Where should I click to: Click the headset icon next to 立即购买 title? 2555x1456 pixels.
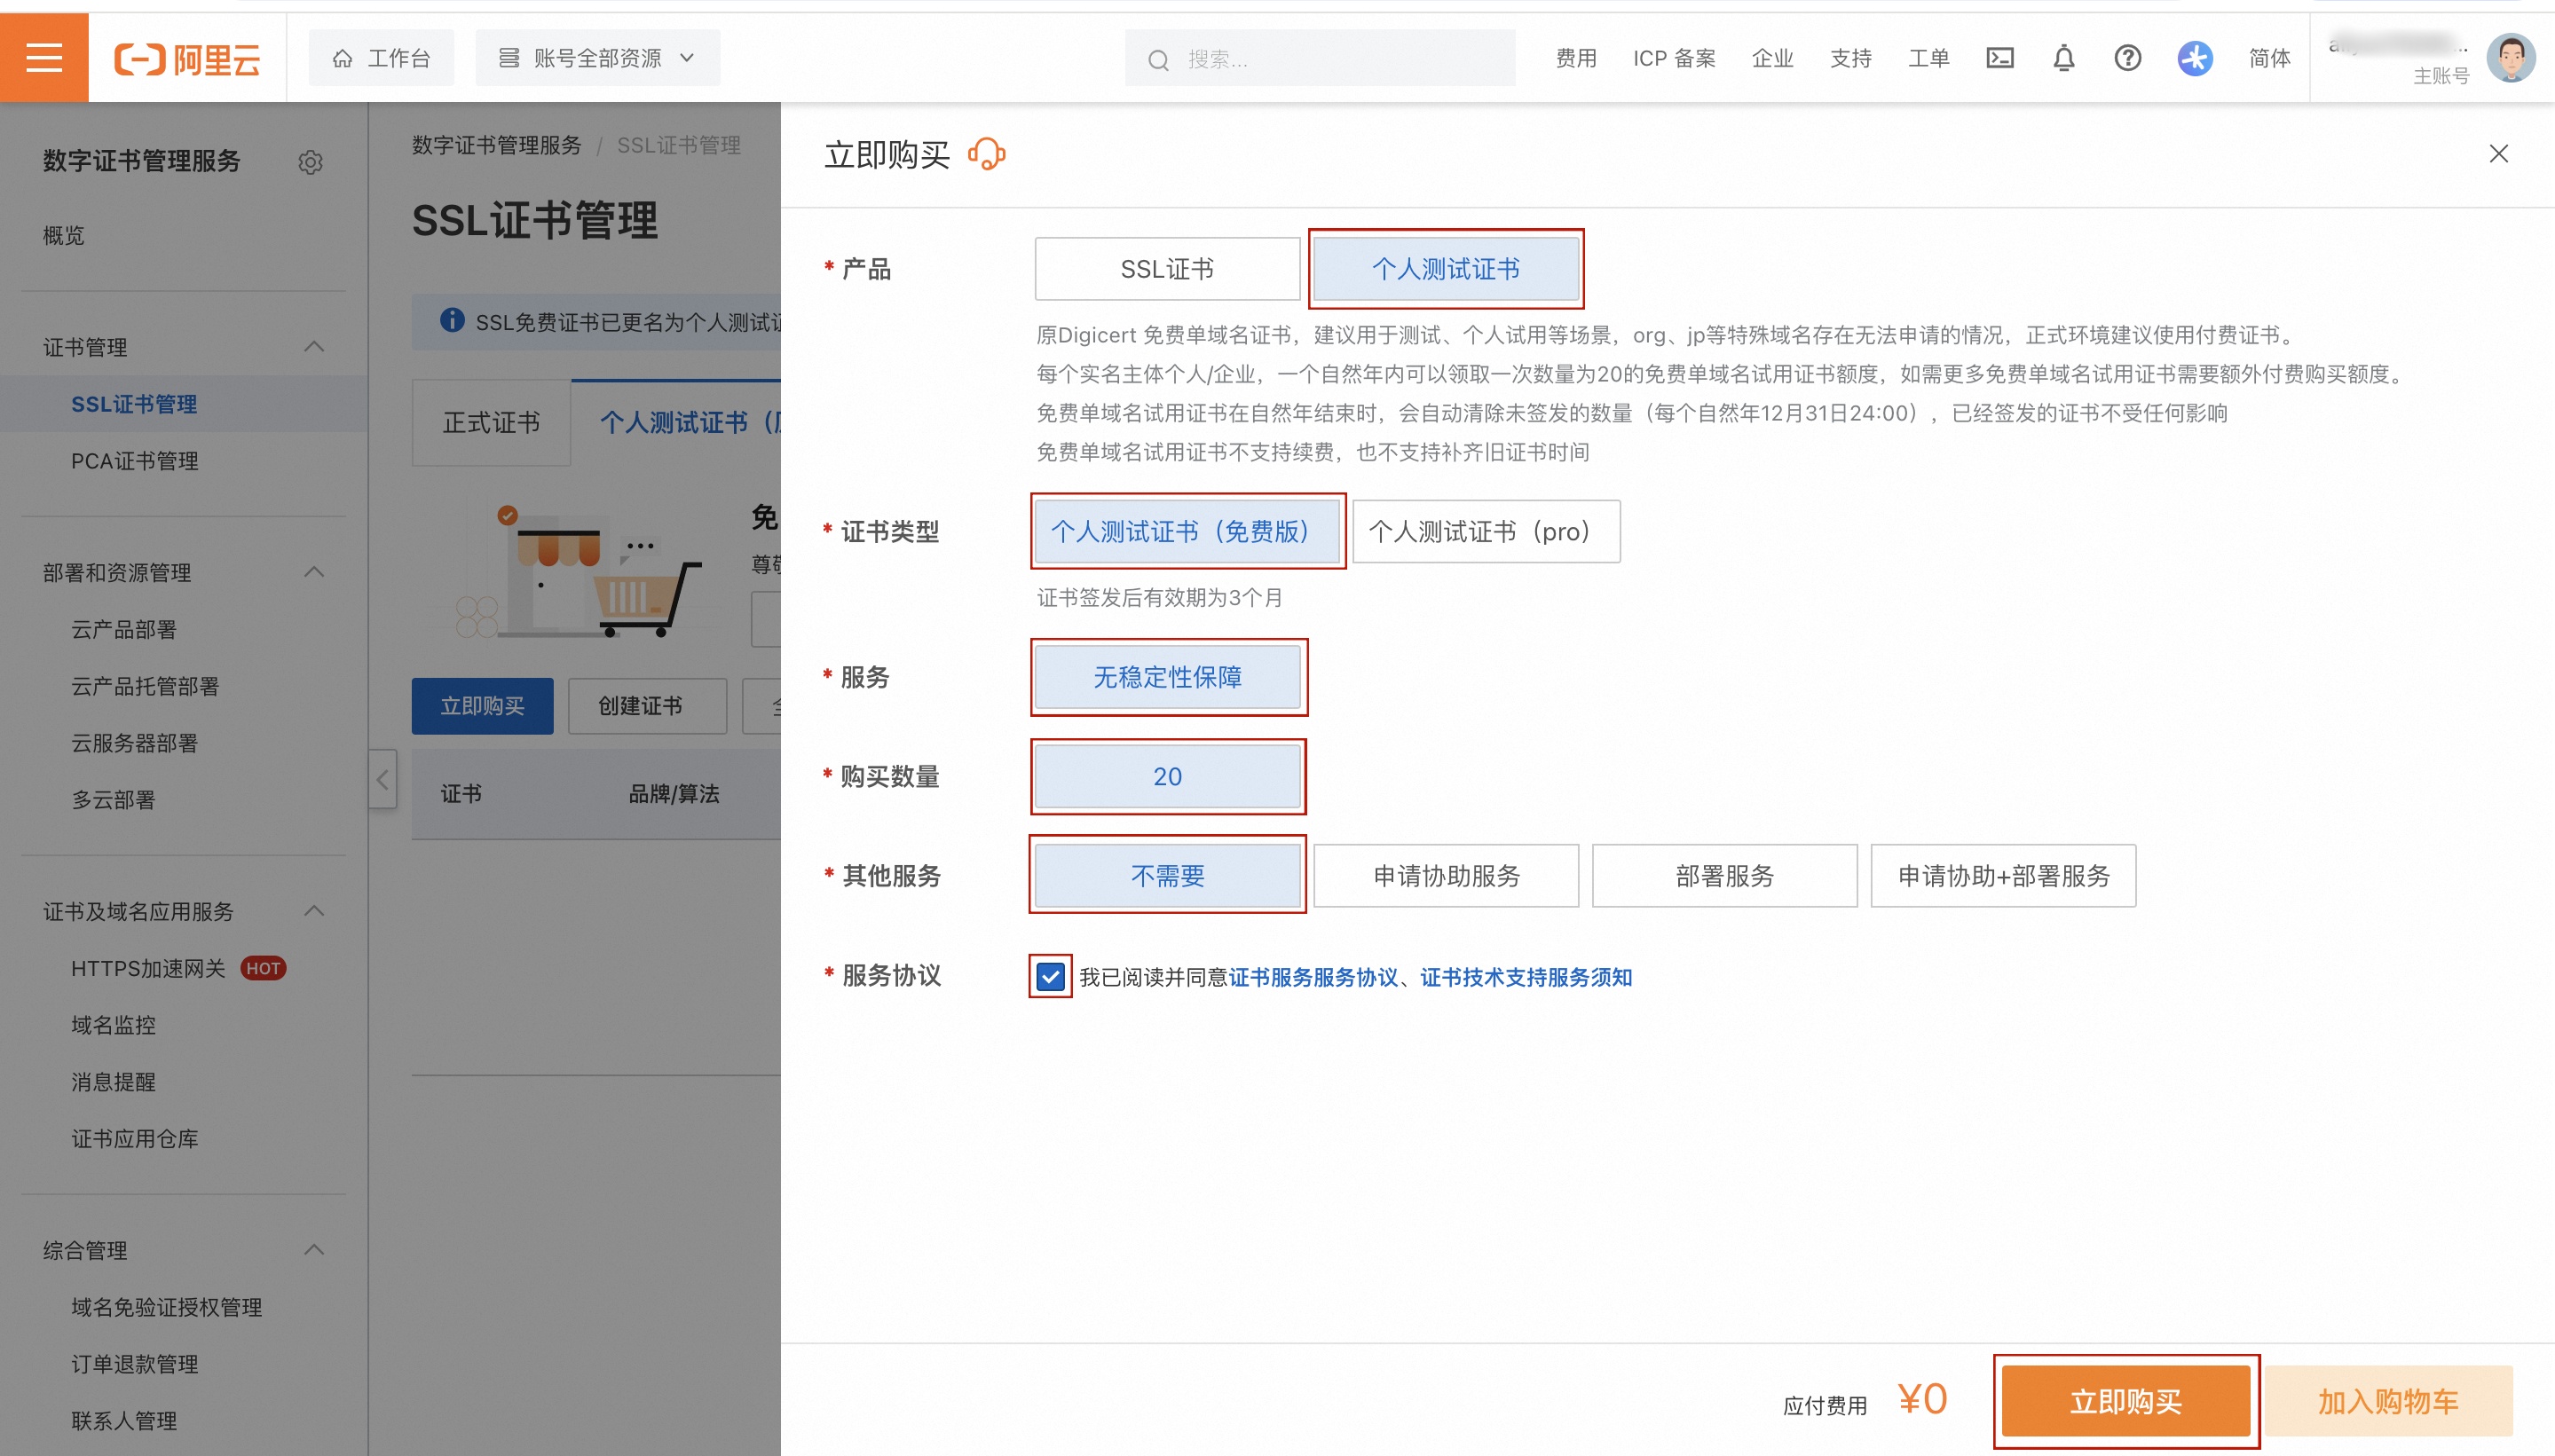point(988,156)
